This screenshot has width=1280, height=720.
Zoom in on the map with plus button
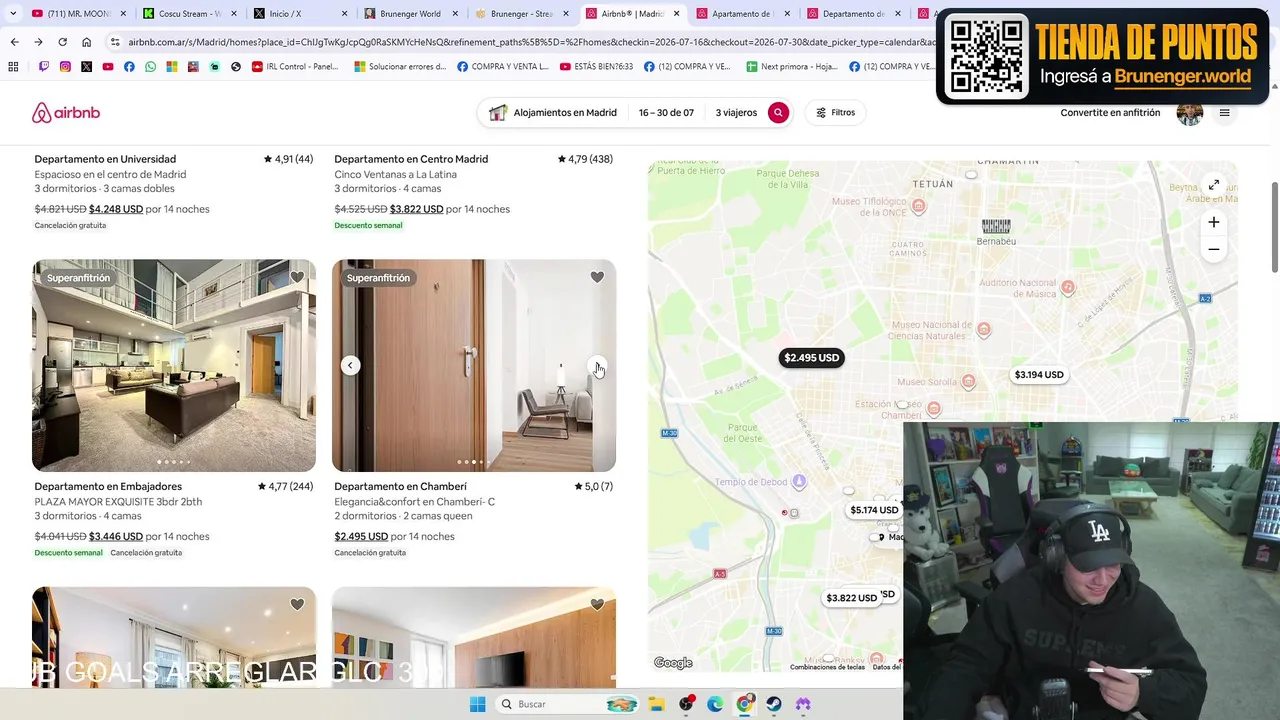[1213, 222]
